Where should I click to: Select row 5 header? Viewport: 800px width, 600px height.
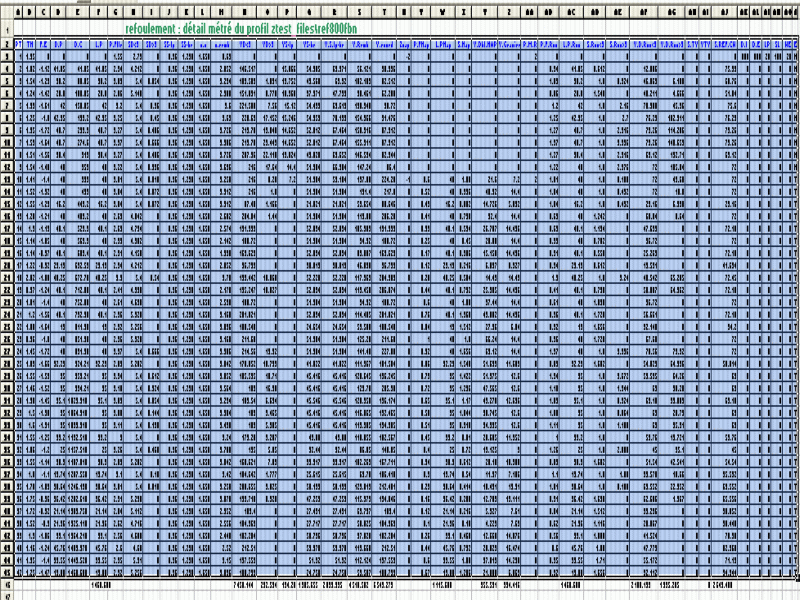click(x=7, y=81)
